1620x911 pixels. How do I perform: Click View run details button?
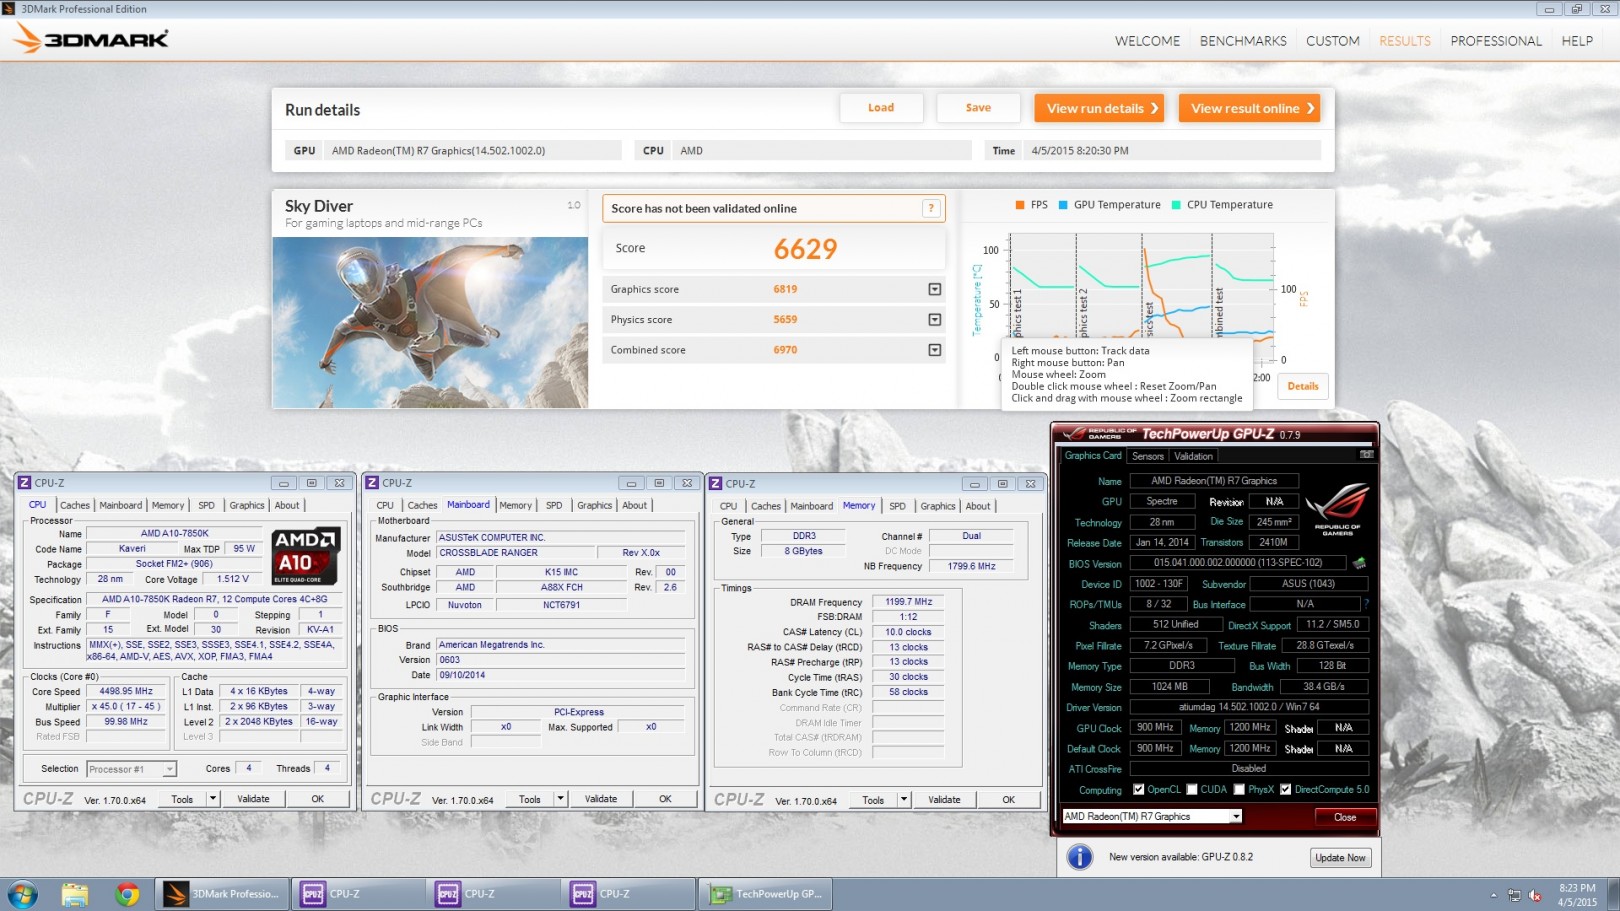[1100, 108]
